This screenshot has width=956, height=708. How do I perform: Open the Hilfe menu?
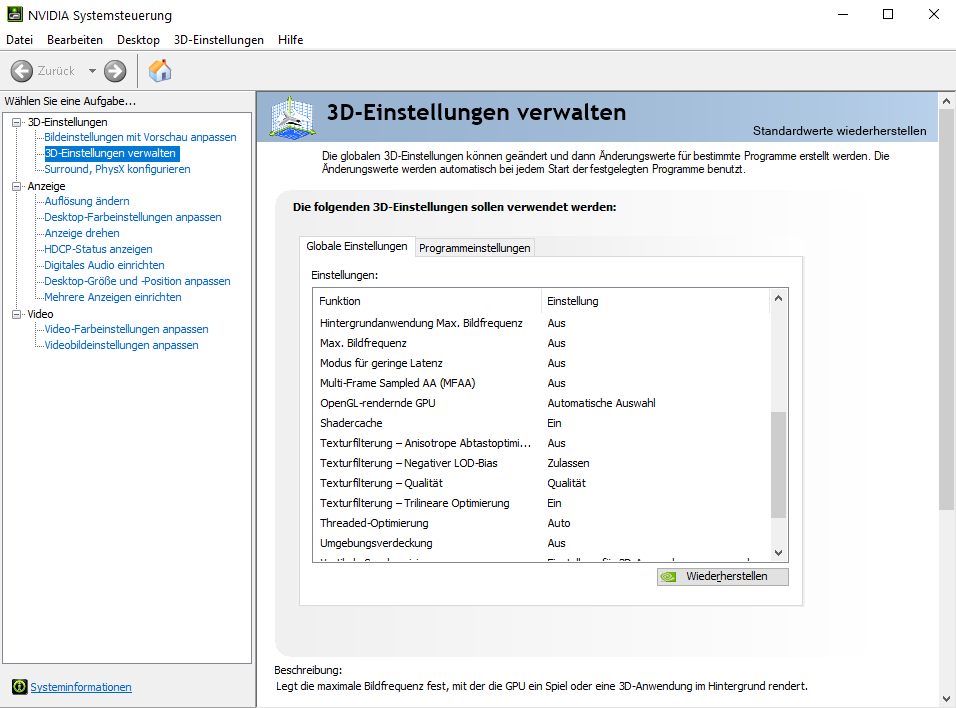click(x=290, y=40)
